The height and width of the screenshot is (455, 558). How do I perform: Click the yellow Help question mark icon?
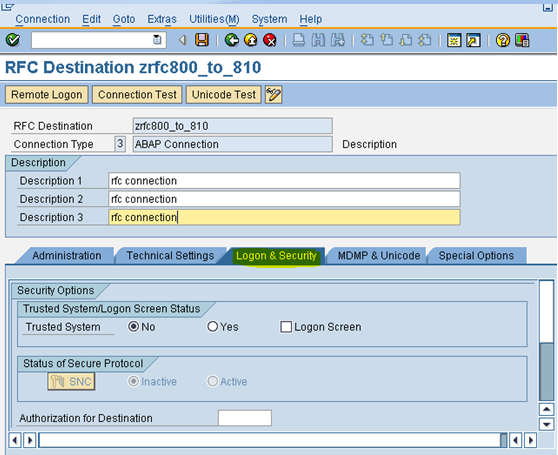(502, 40)
